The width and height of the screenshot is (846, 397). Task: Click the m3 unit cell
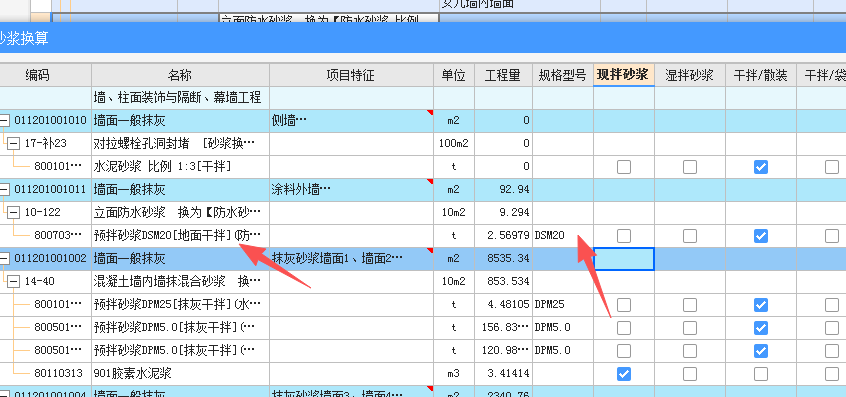point(454,373)
